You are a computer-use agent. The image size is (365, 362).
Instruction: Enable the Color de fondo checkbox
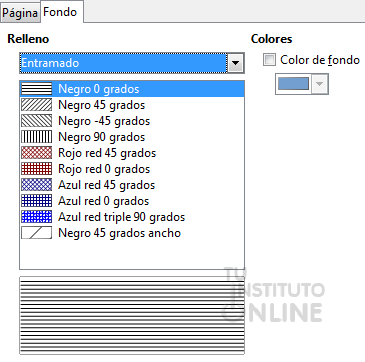pos(269,60)
